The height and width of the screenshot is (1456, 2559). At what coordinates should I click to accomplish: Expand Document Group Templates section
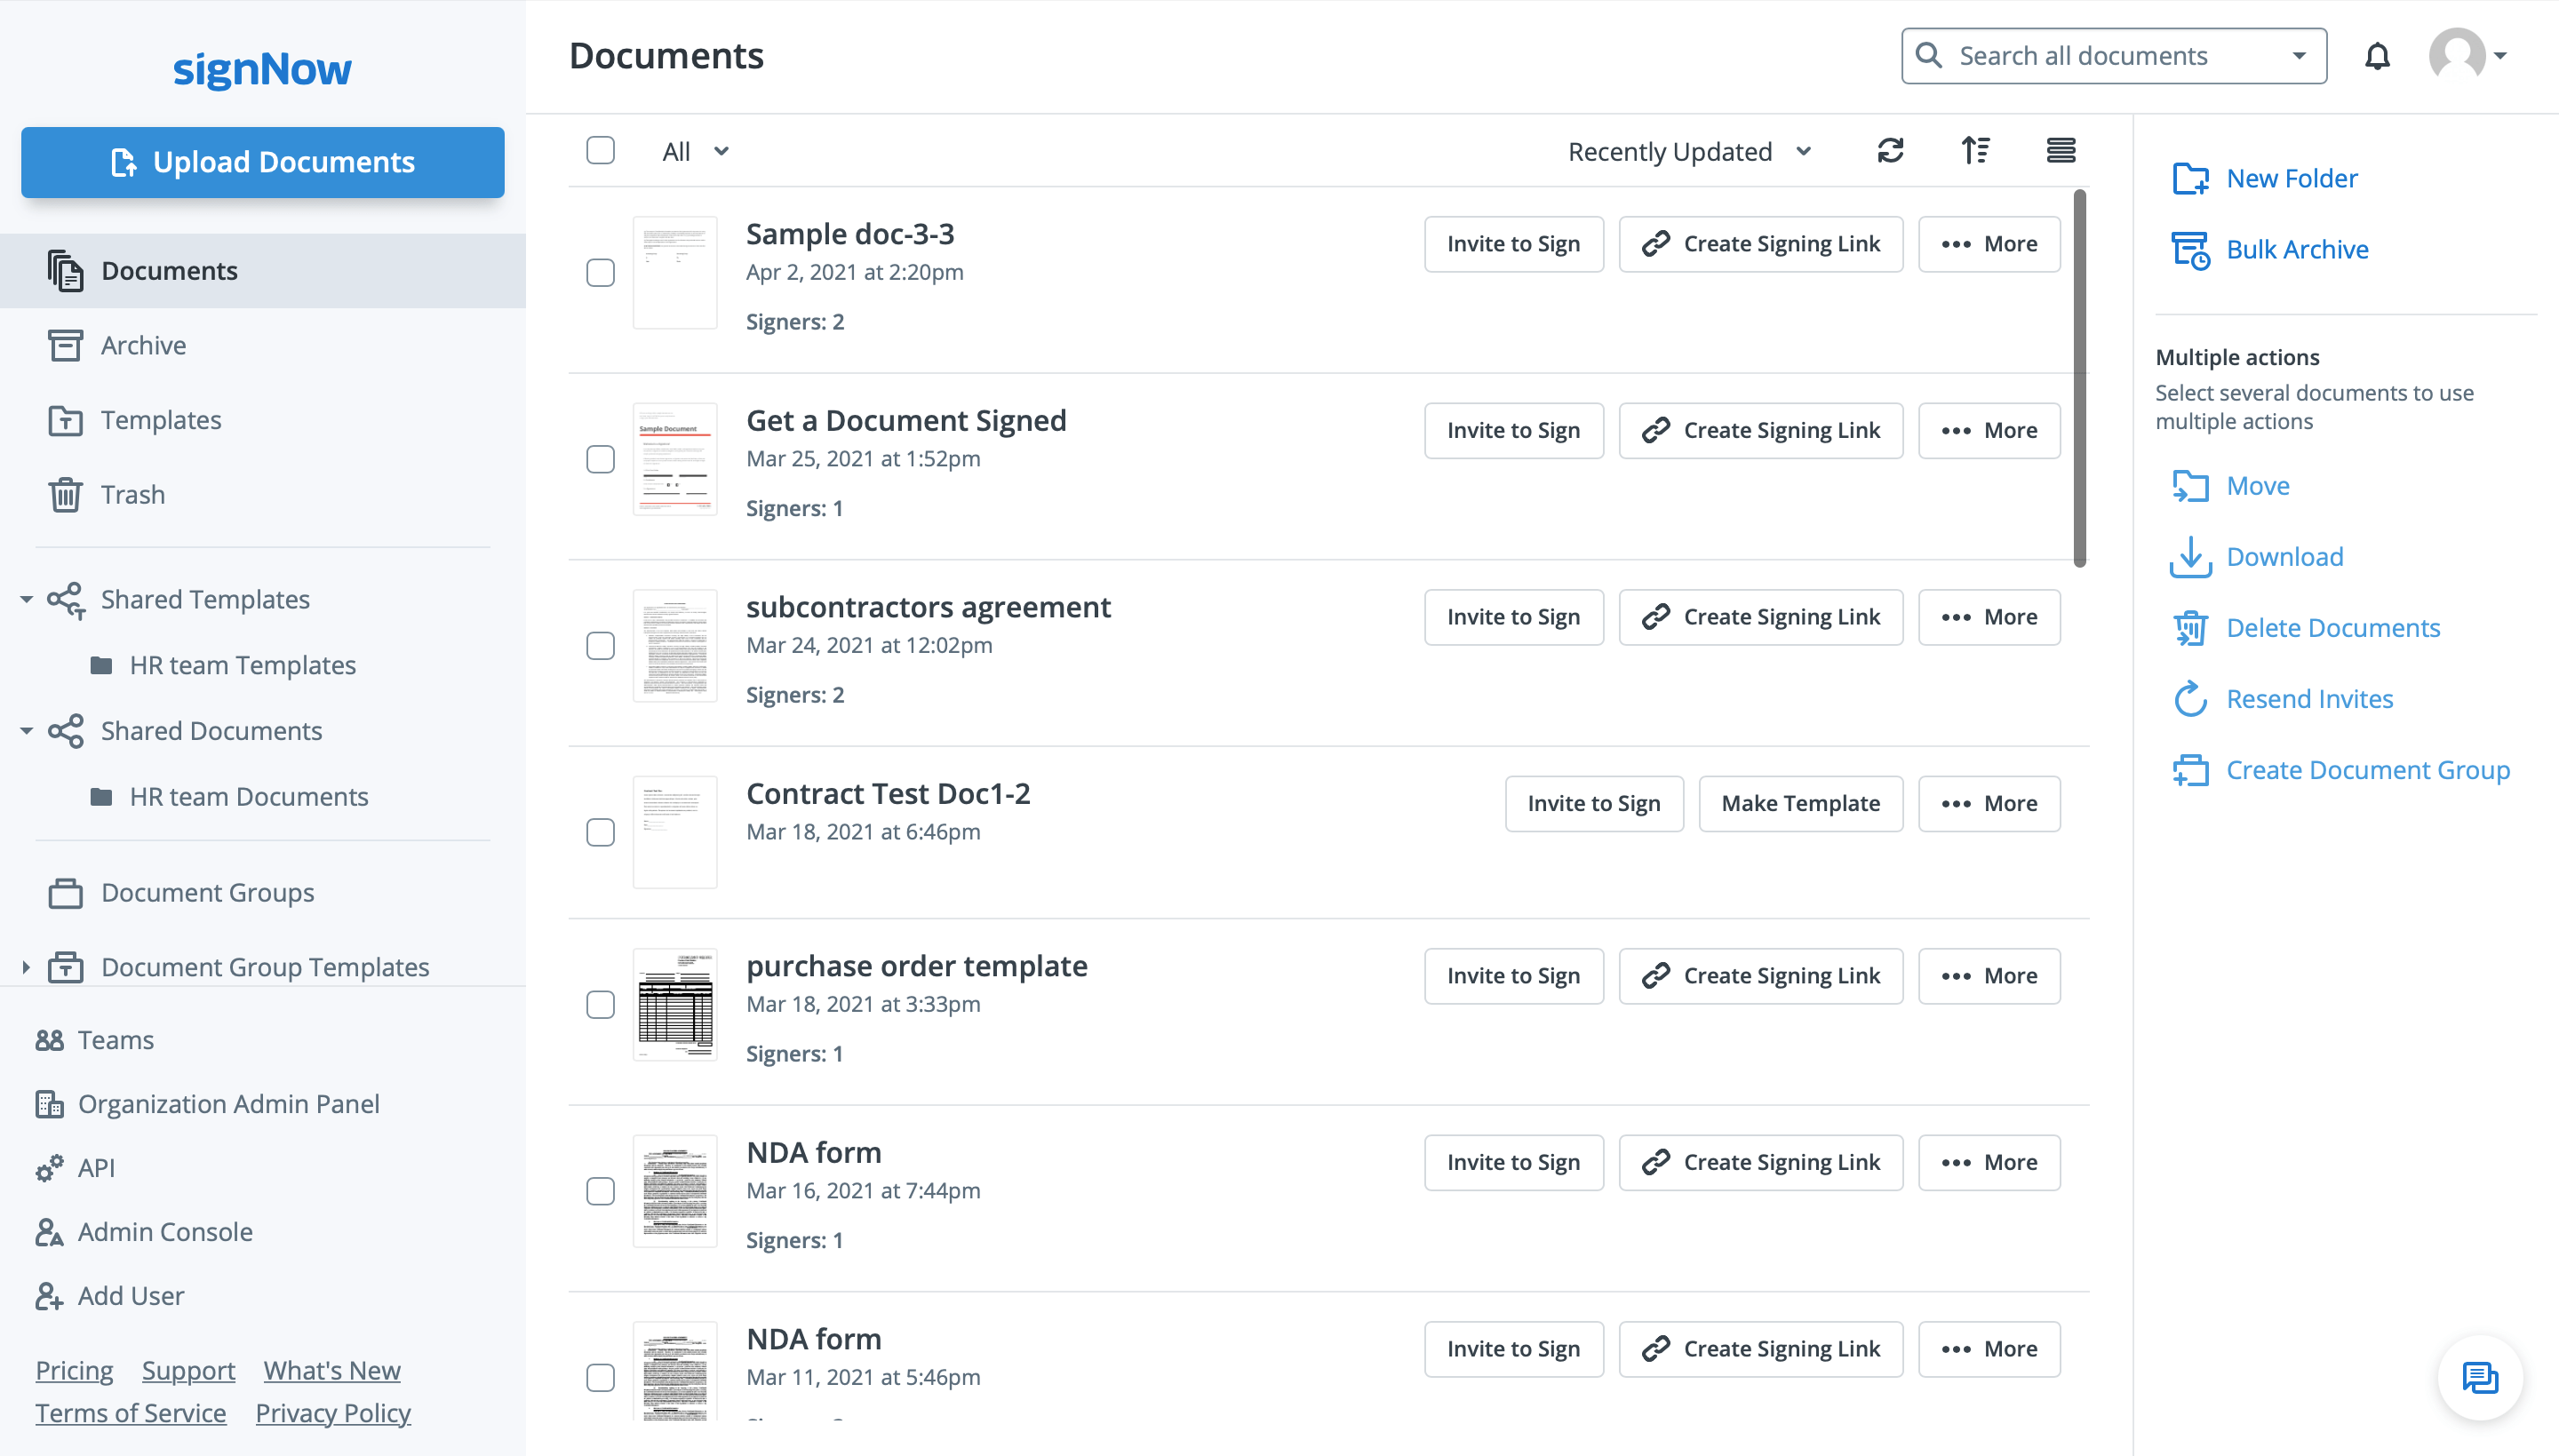click(27, 967)
